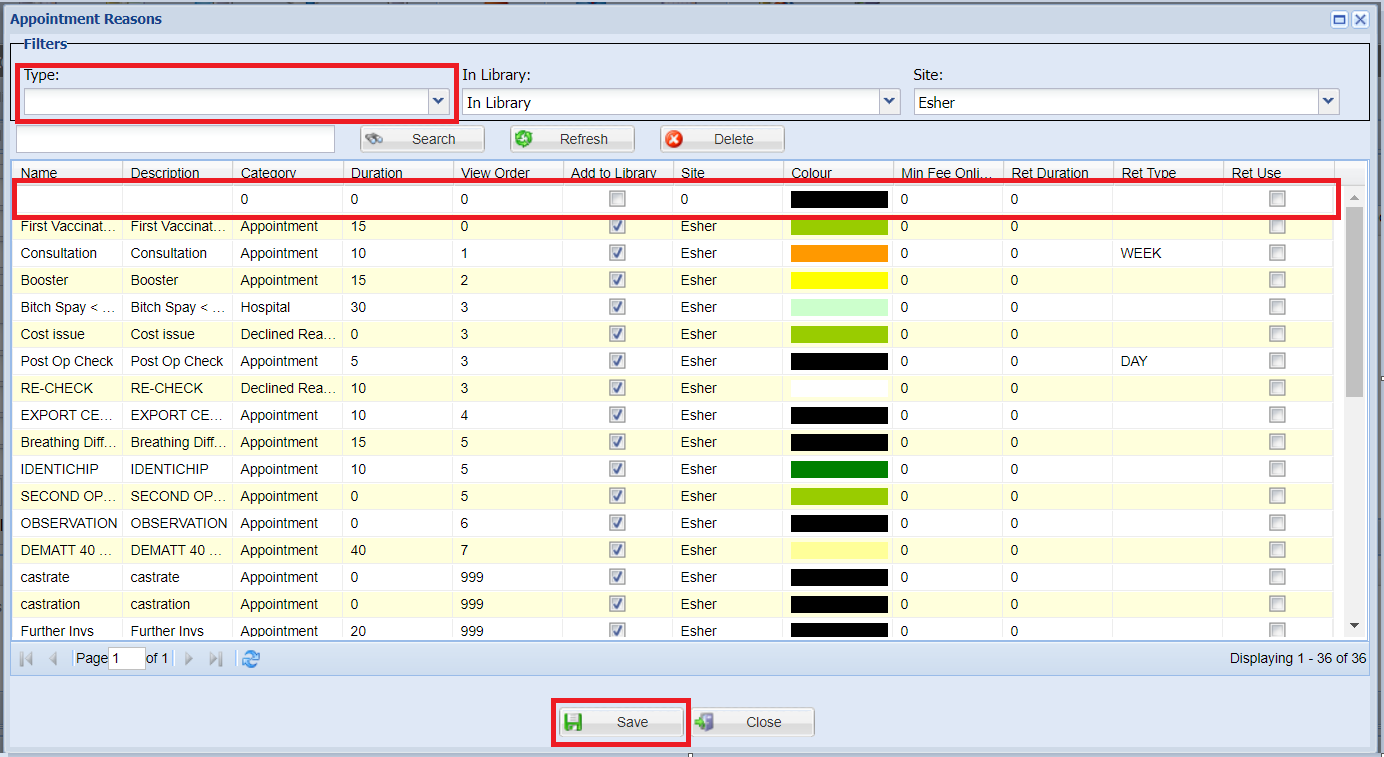Save the appointment reasons
Screen dimensions: 1384x757
click(x=621, y=722)
